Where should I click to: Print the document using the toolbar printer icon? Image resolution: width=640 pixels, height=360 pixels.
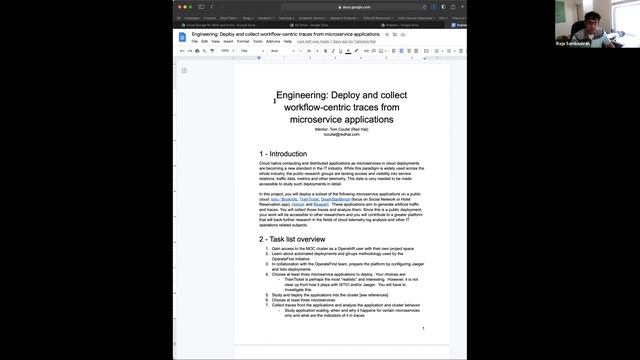click(x=197, y=51)
